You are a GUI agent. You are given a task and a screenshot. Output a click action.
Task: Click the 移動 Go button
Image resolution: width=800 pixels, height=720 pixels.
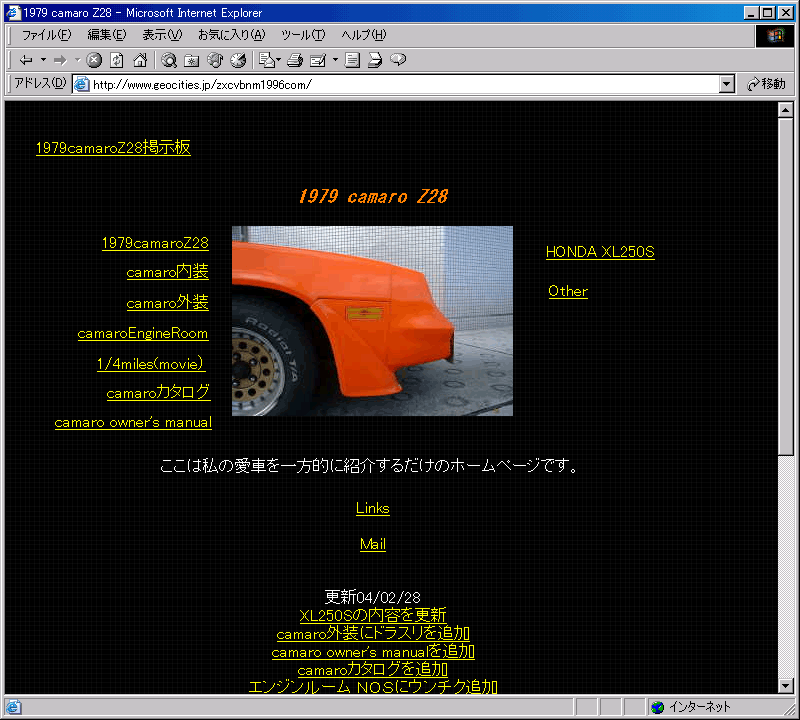766,84
